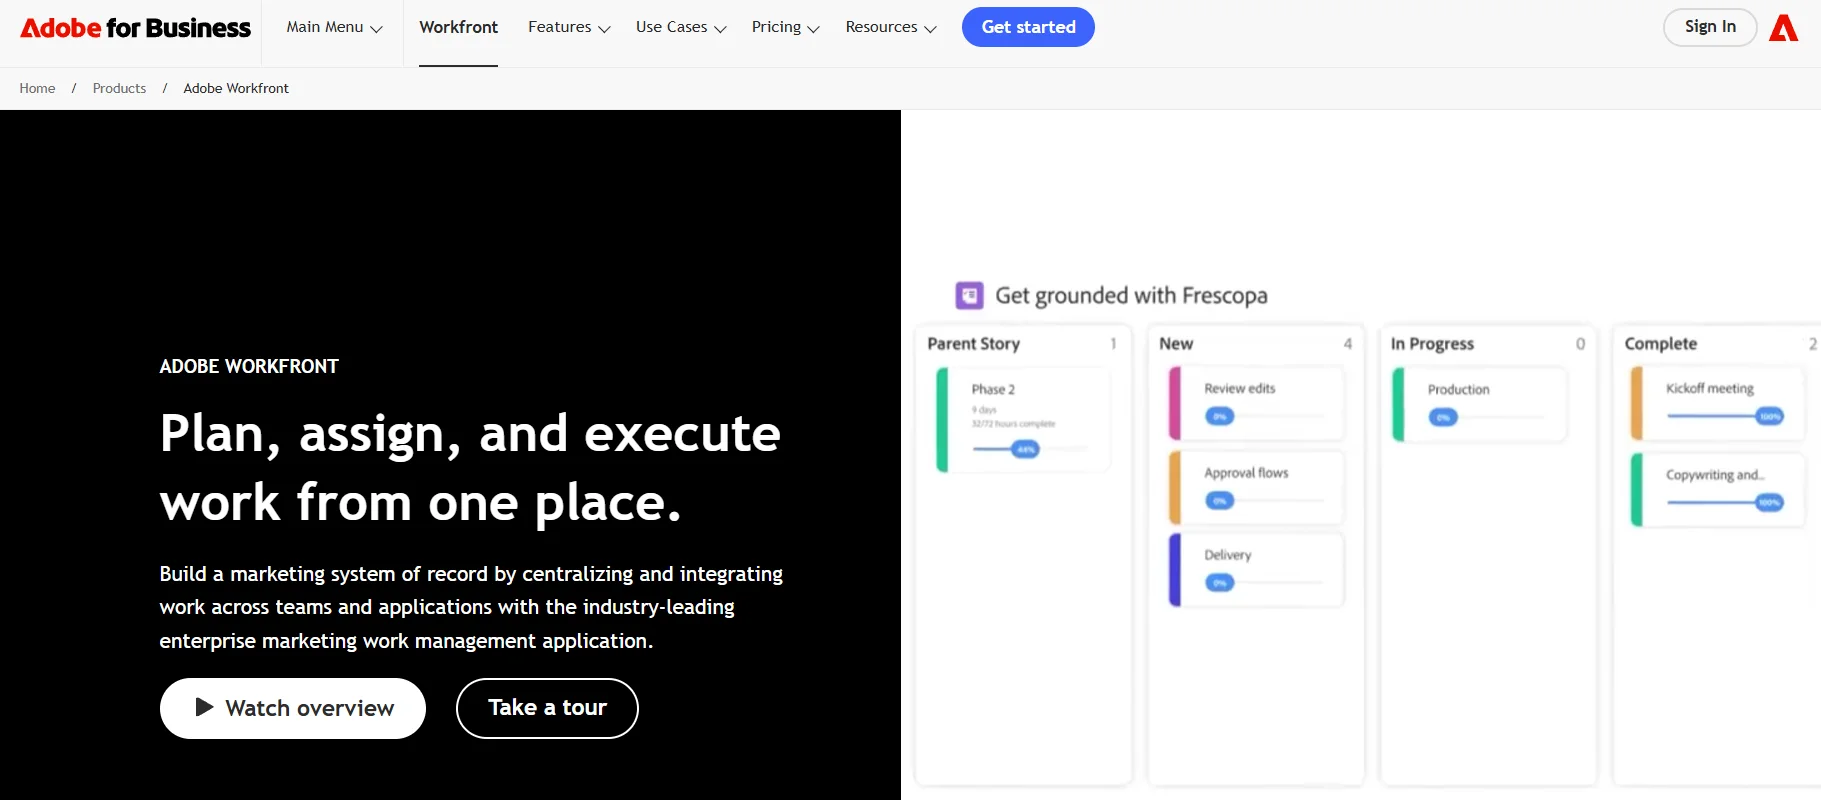Click the Adobe for Business logo

[x=133, y=27]
